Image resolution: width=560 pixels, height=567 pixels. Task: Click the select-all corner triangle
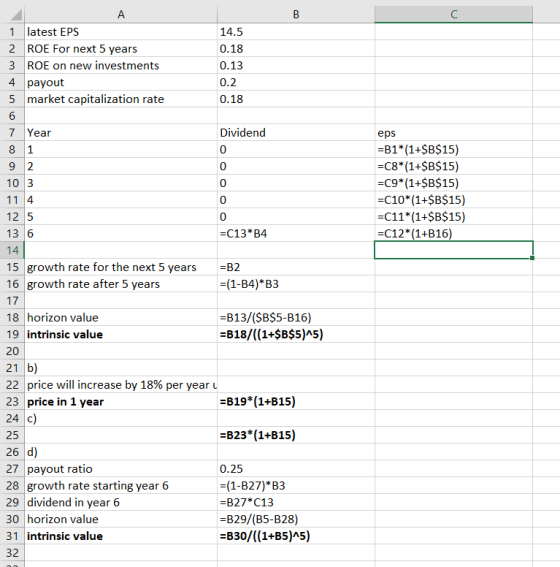pyautogui.click(x=16, y=15)
